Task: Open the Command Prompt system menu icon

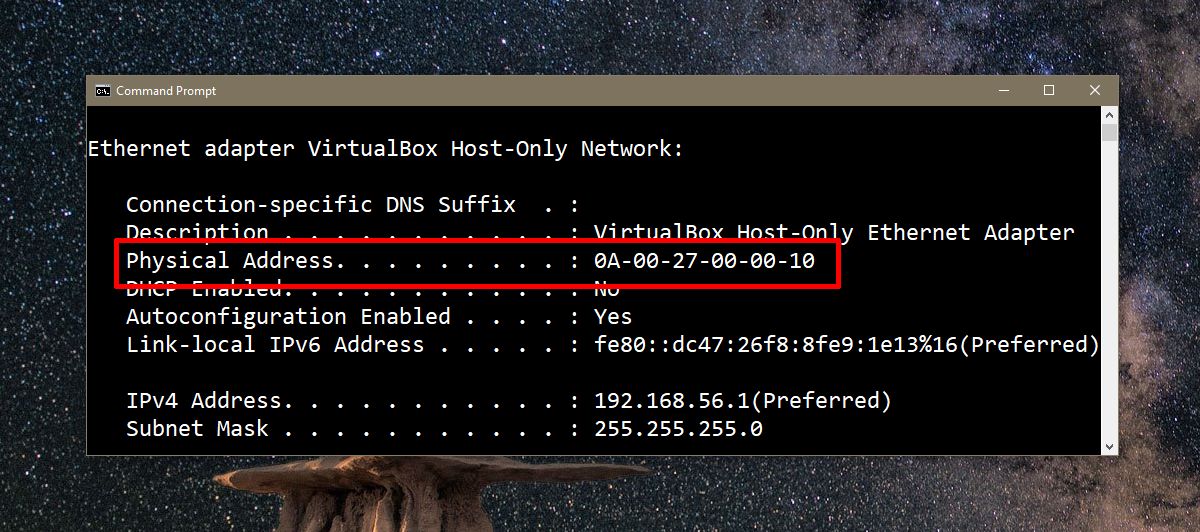Action: 102,91
